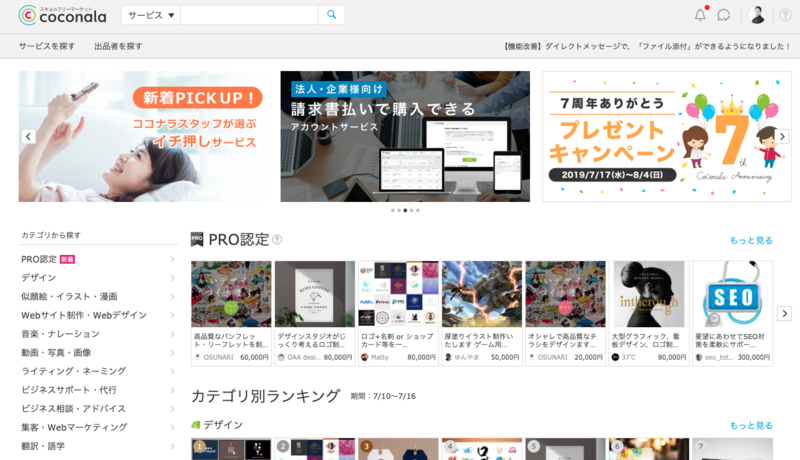Click the magnifier search button
Screen dimensions: 800x460
point(332,15)
